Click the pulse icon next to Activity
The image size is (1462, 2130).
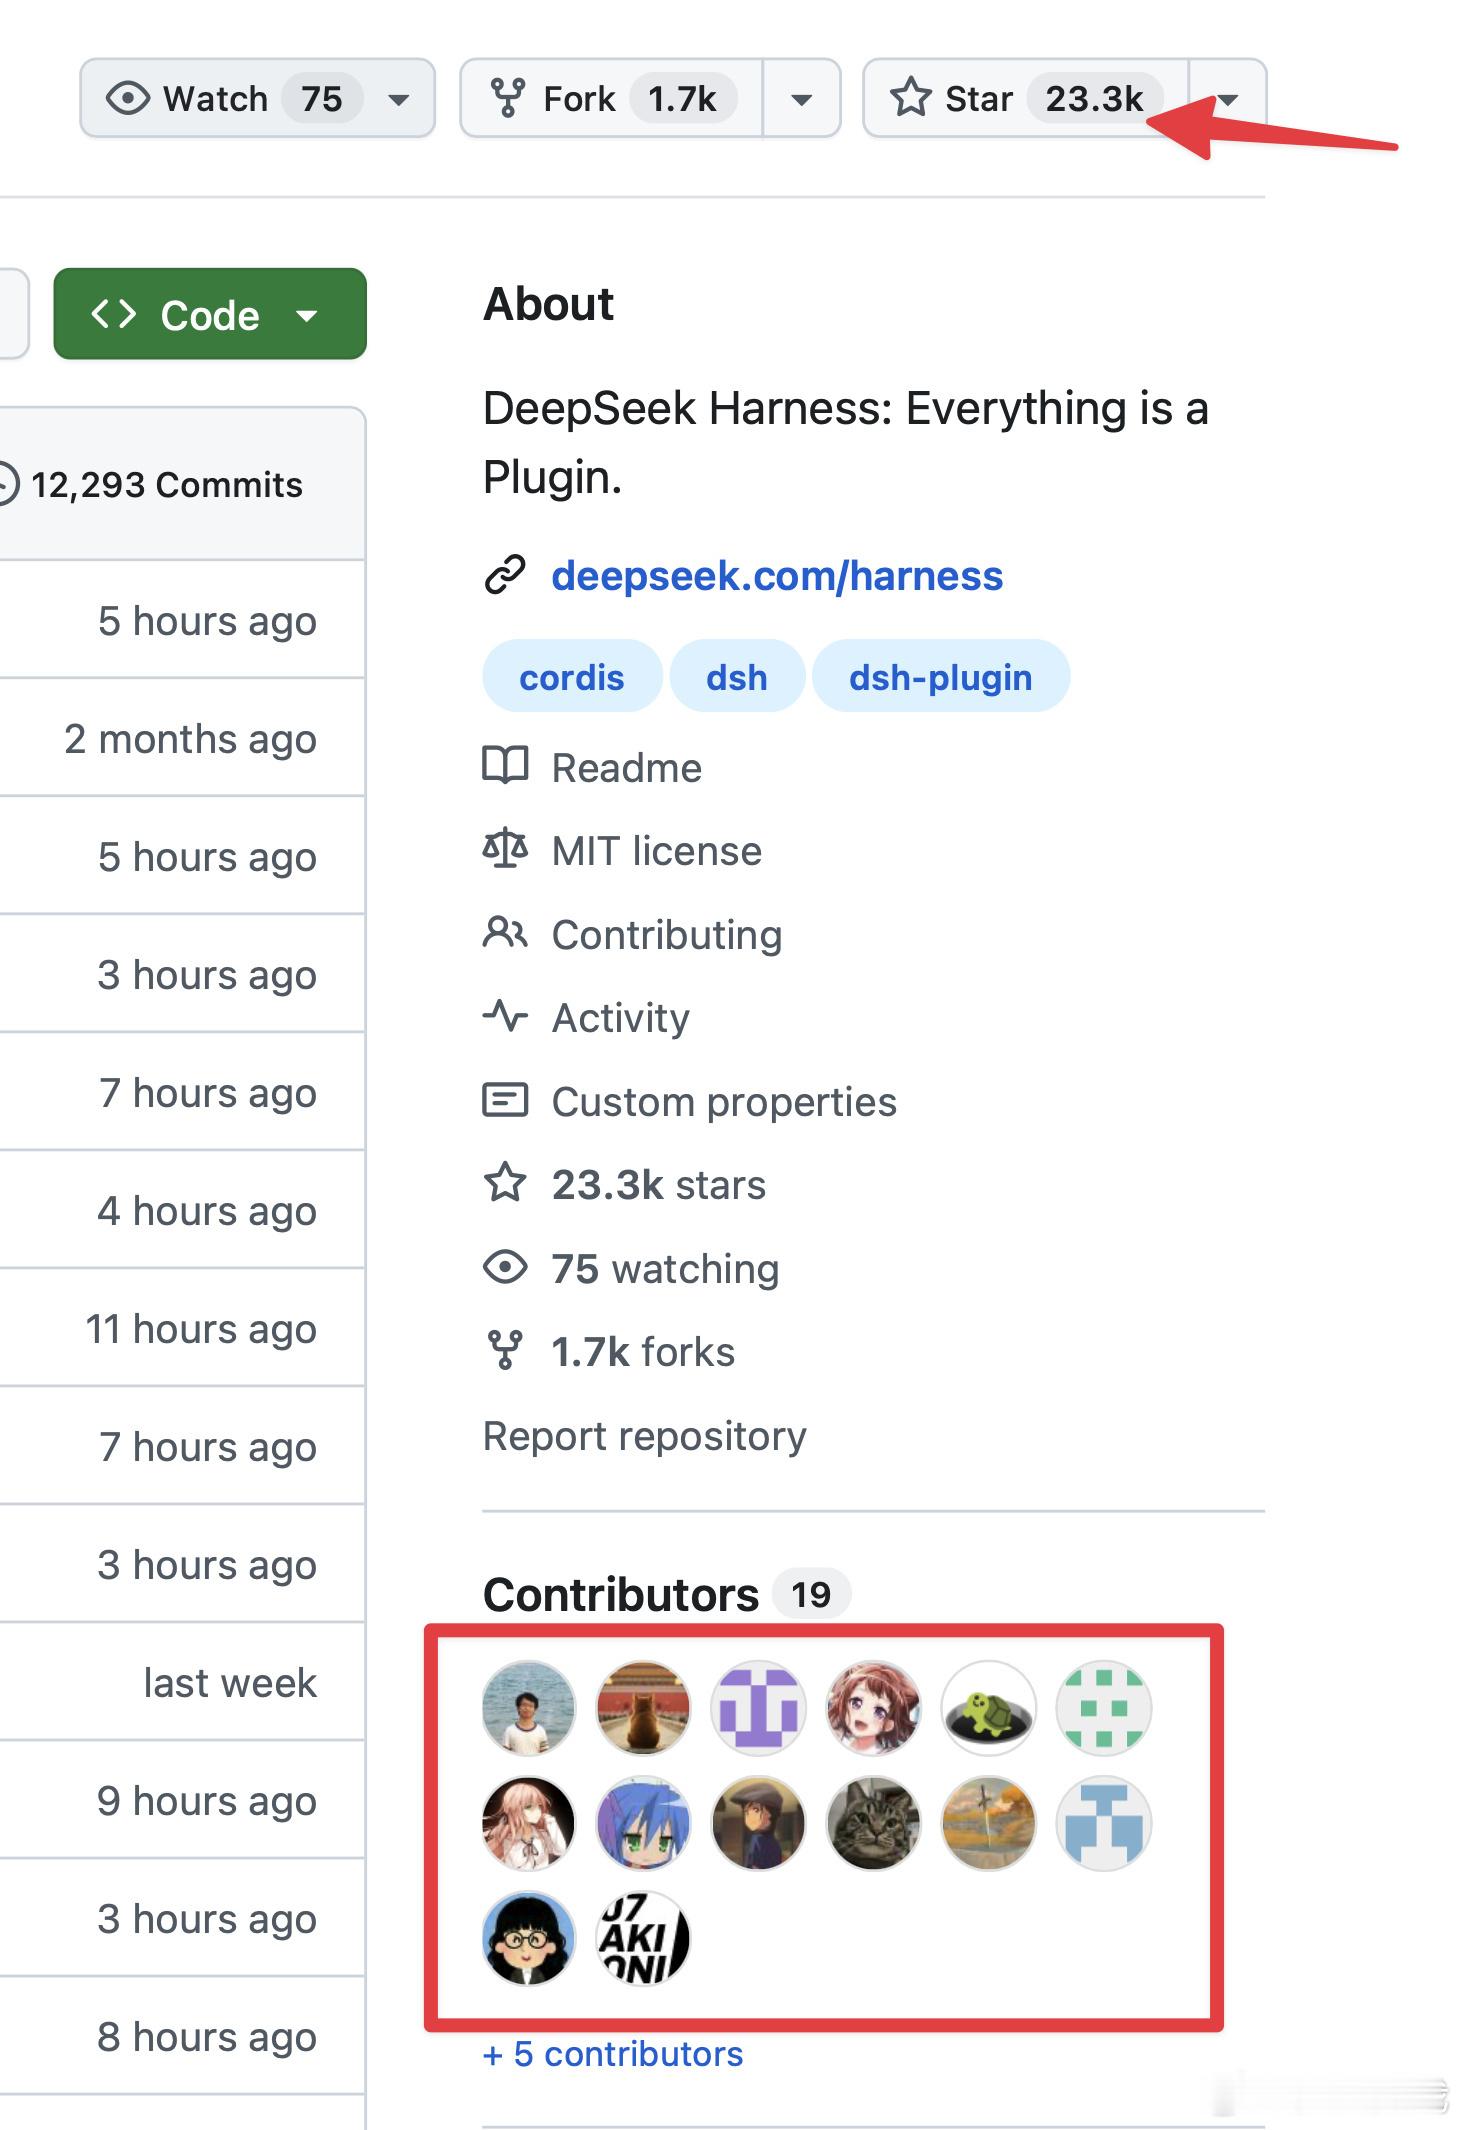(x=505, y=1017)
